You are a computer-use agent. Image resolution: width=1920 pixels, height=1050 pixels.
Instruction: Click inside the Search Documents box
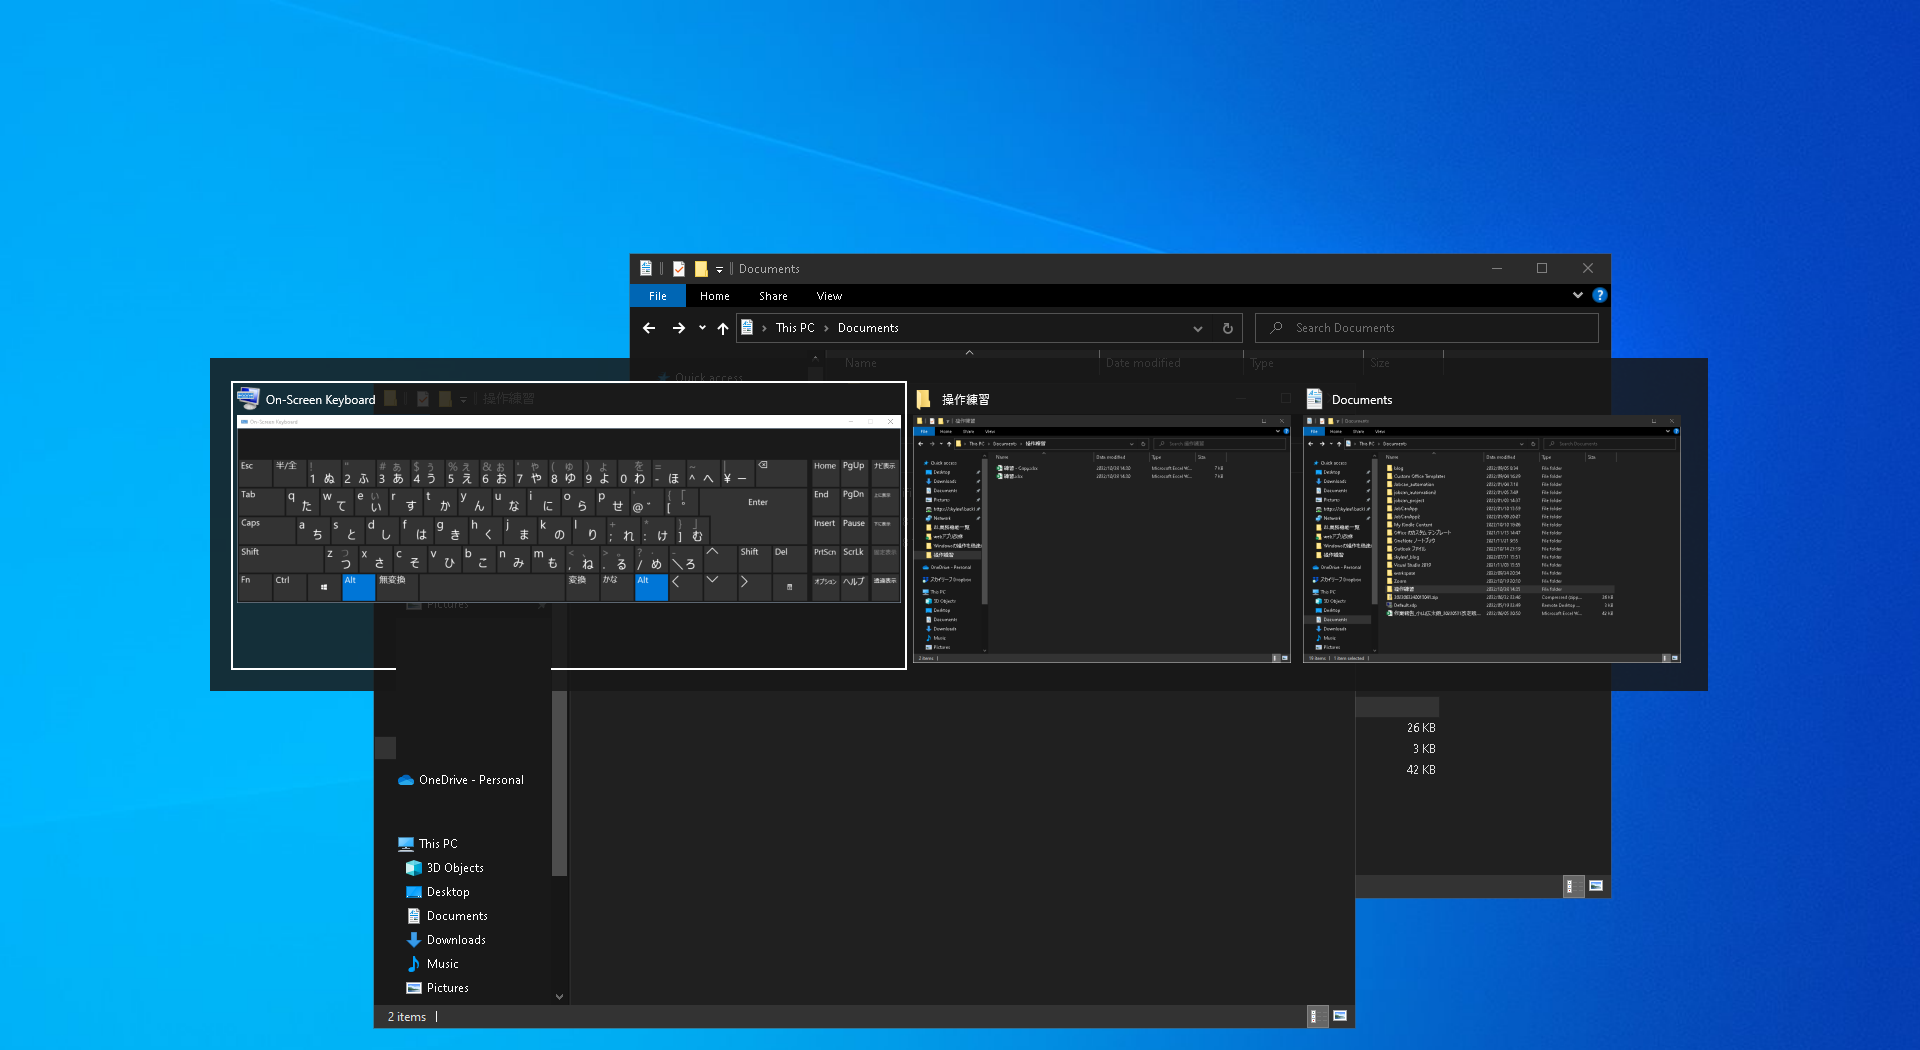(x=1425, y=328)
